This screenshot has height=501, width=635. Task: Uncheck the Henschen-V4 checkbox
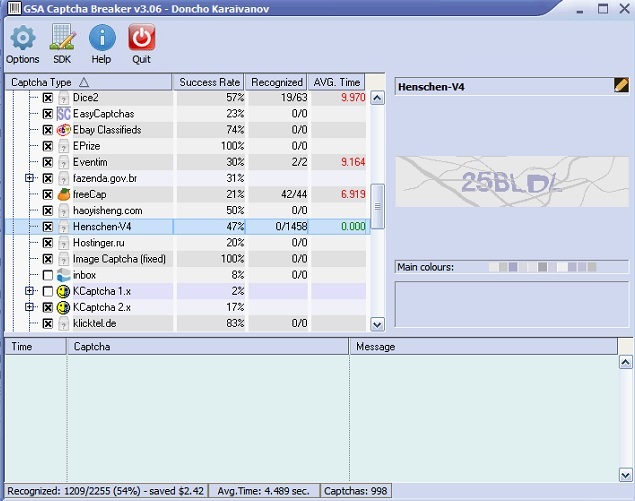(48, 227)
